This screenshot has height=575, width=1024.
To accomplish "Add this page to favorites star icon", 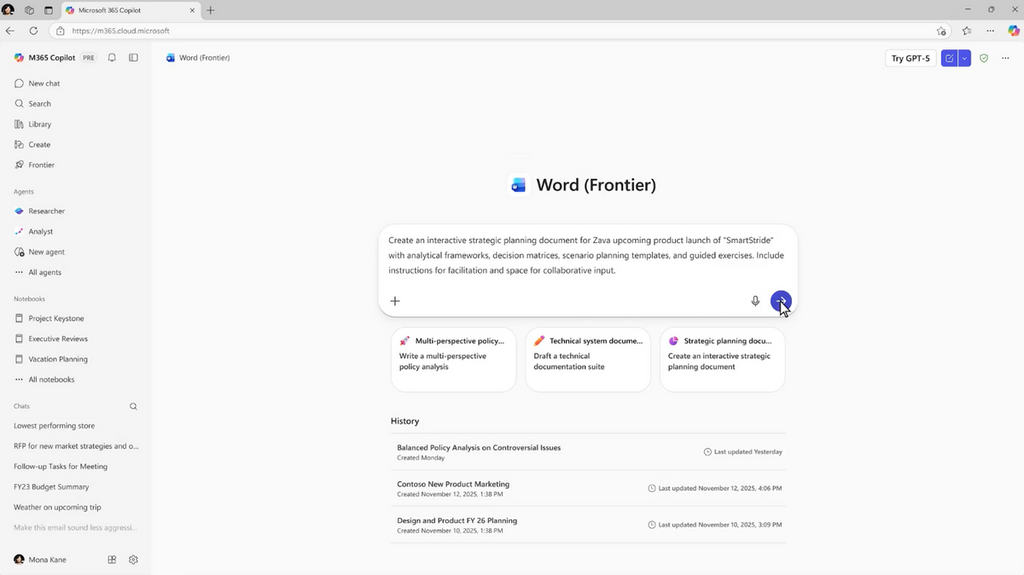I will (941, 31).
